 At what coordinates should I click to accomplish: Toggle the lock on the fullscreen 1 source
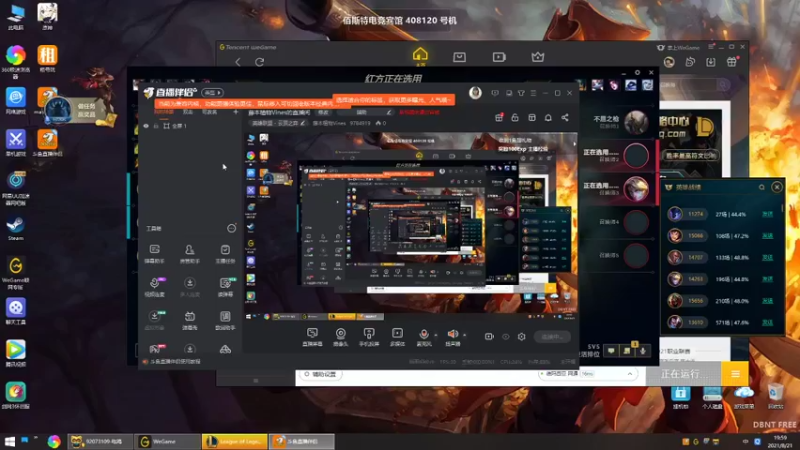[x=156, y=126]
